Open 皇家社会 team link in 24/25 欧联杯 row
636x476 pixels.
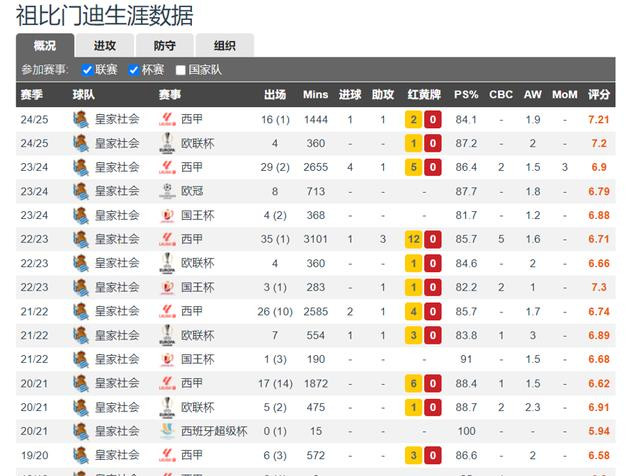click(117, 143)
